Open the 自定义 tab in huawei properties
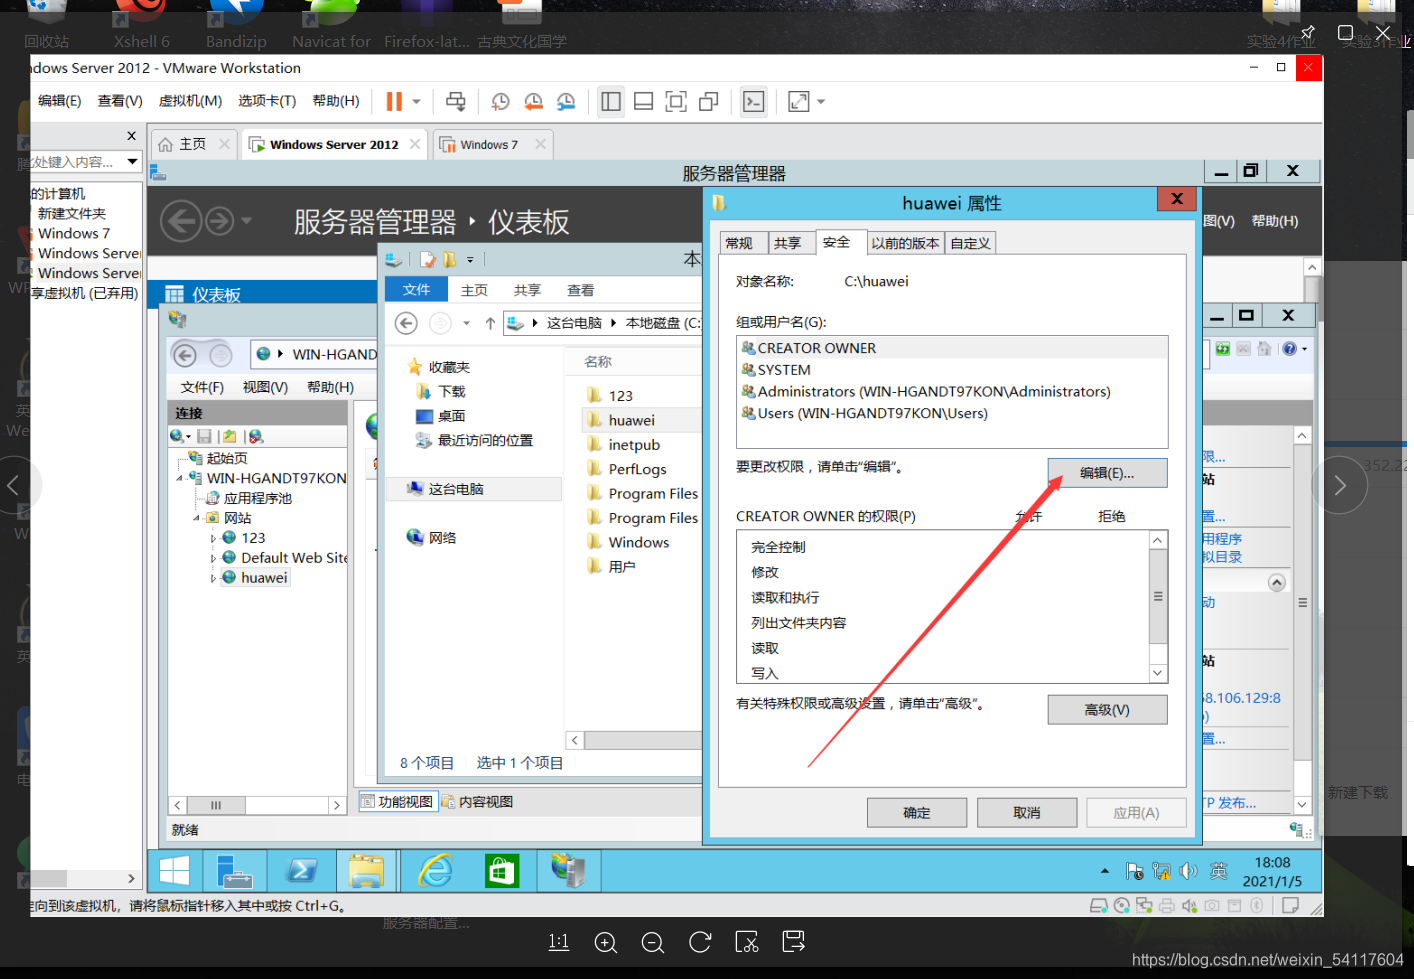This screenshot has width=1414, height=979. click(x=970, y=243)
